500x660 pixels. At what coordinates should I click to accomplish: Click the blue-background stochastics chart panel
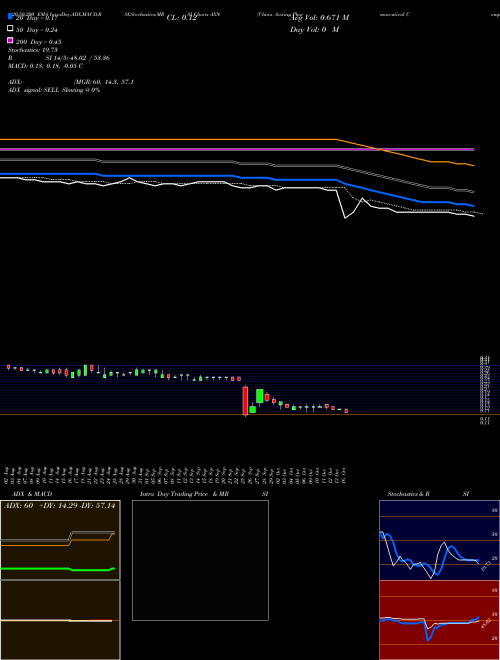pos(439,540)
